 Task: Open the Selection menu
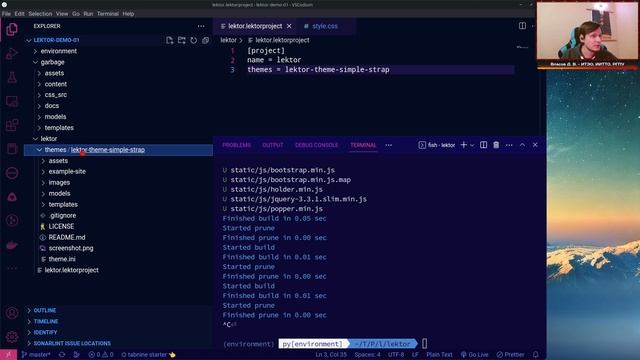pyautogui.click(x=40, y=14)
